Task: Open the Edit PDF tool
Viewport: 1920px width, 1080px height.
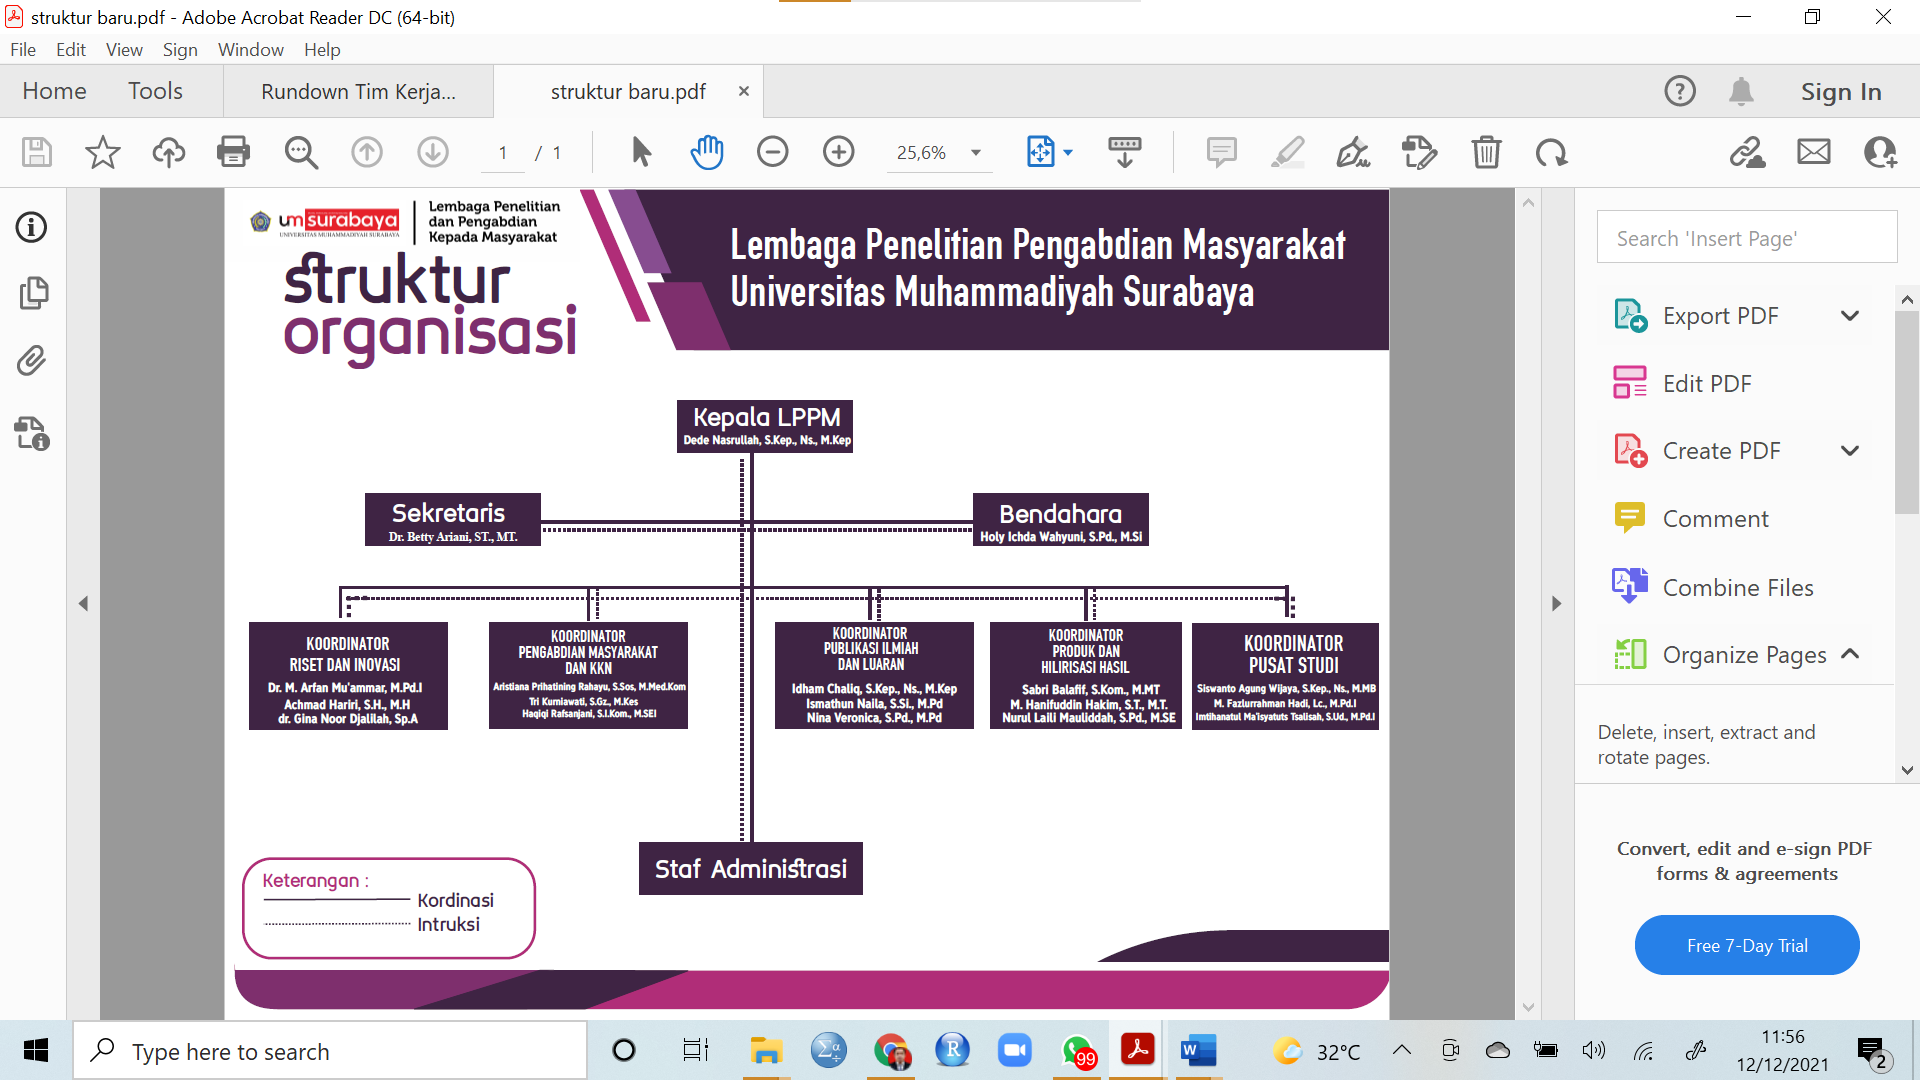Action: pyautogui.click(x=1707, y=384)
